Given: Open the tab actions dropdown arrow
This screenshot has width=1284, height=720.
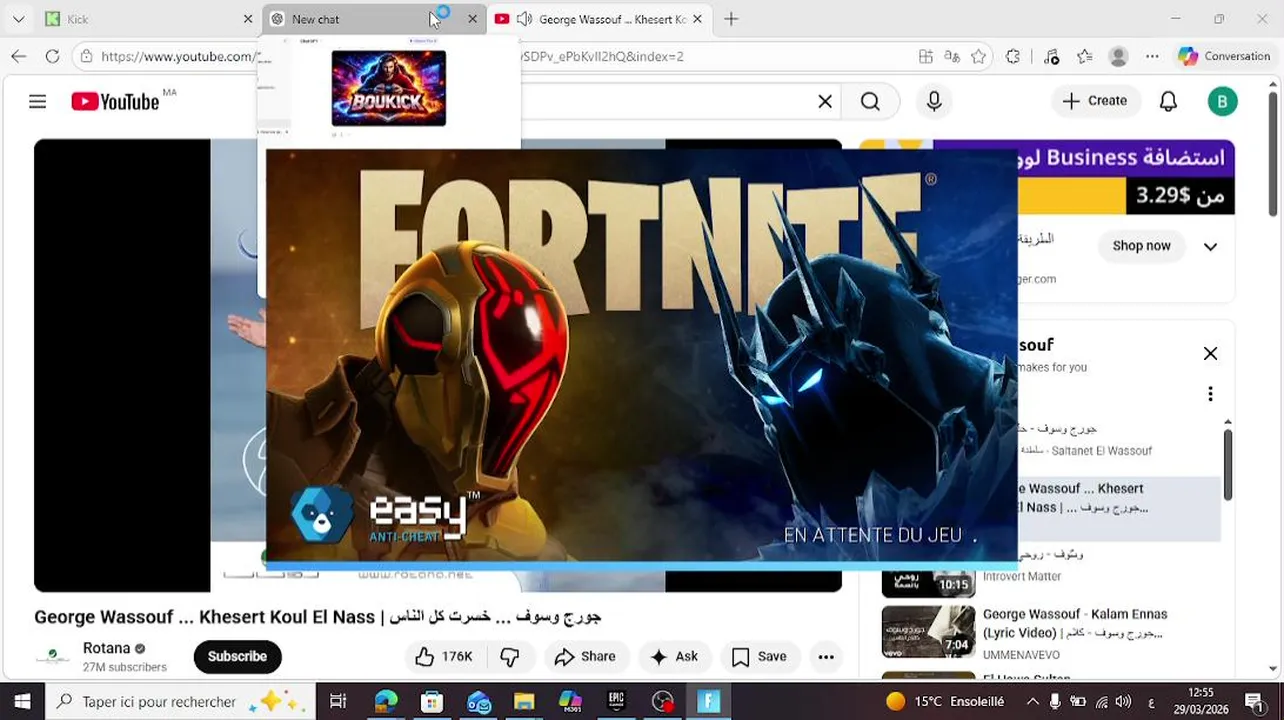Looking at the screenshot, I should [19, 19].
